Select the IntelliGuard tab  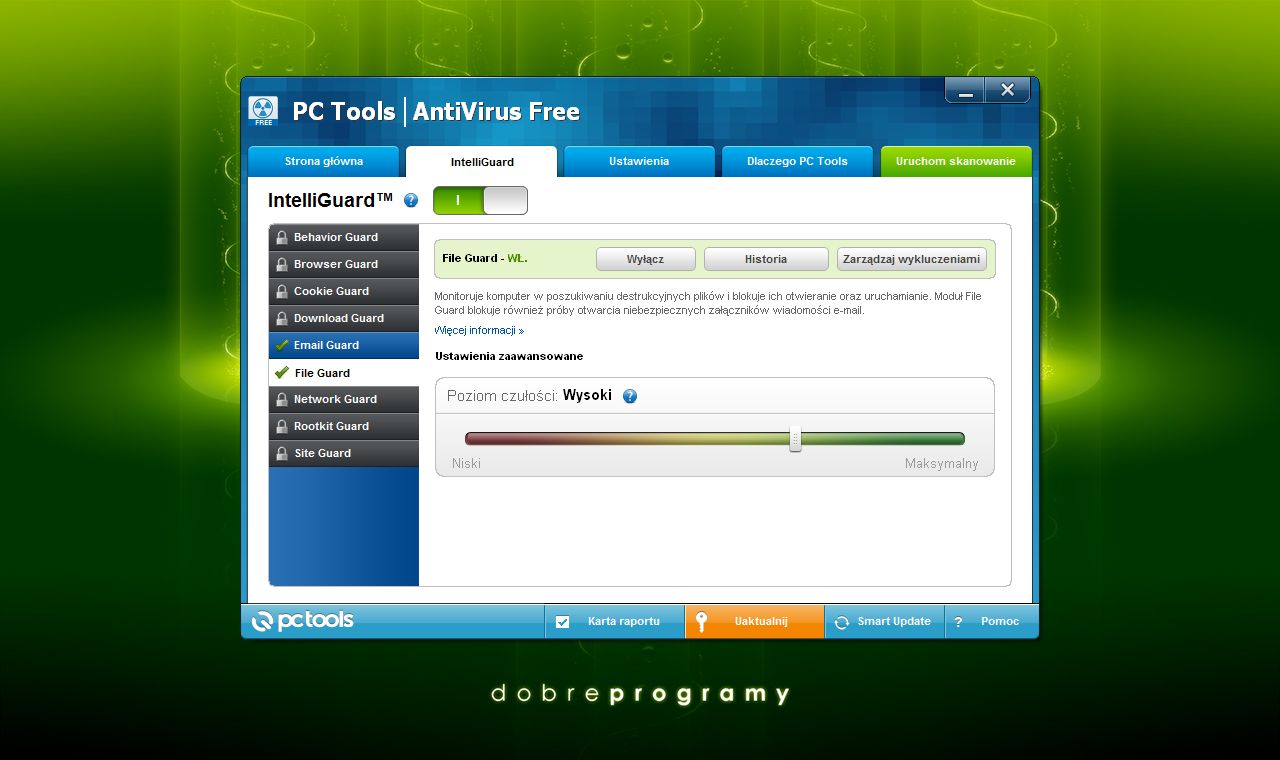pos(482,162)
